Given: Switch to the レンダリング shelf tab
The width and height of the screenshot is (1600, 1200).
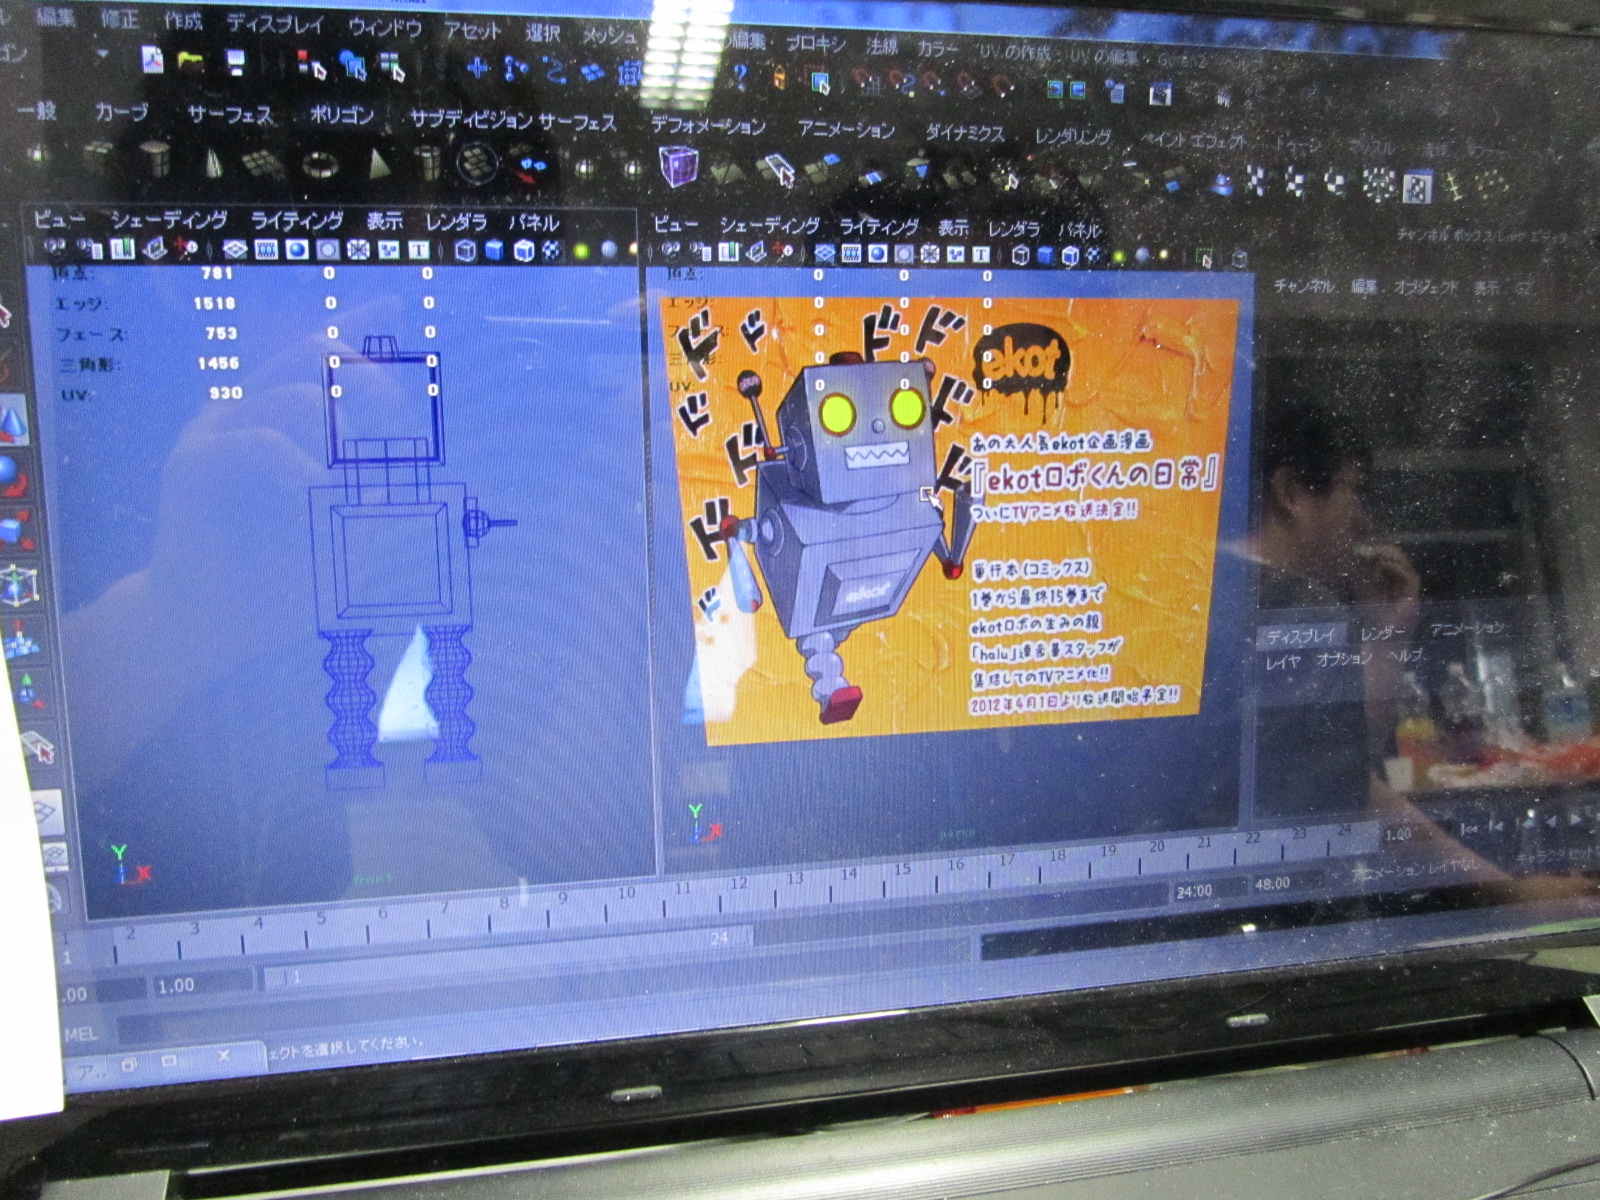Looking at the screenshot, I should (1073, 136).
